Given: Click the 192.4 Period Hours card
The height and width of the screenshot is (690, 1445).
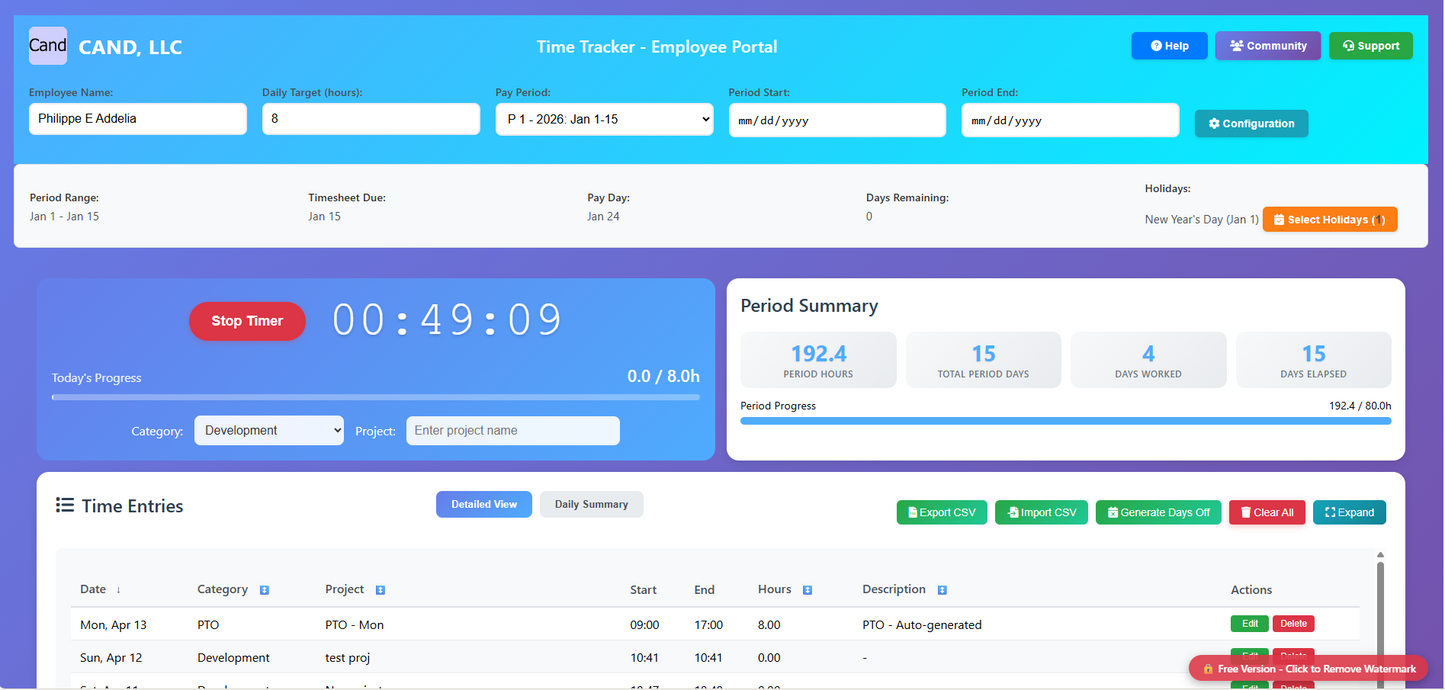Looking at the screenshot, I should click(818, 360).
